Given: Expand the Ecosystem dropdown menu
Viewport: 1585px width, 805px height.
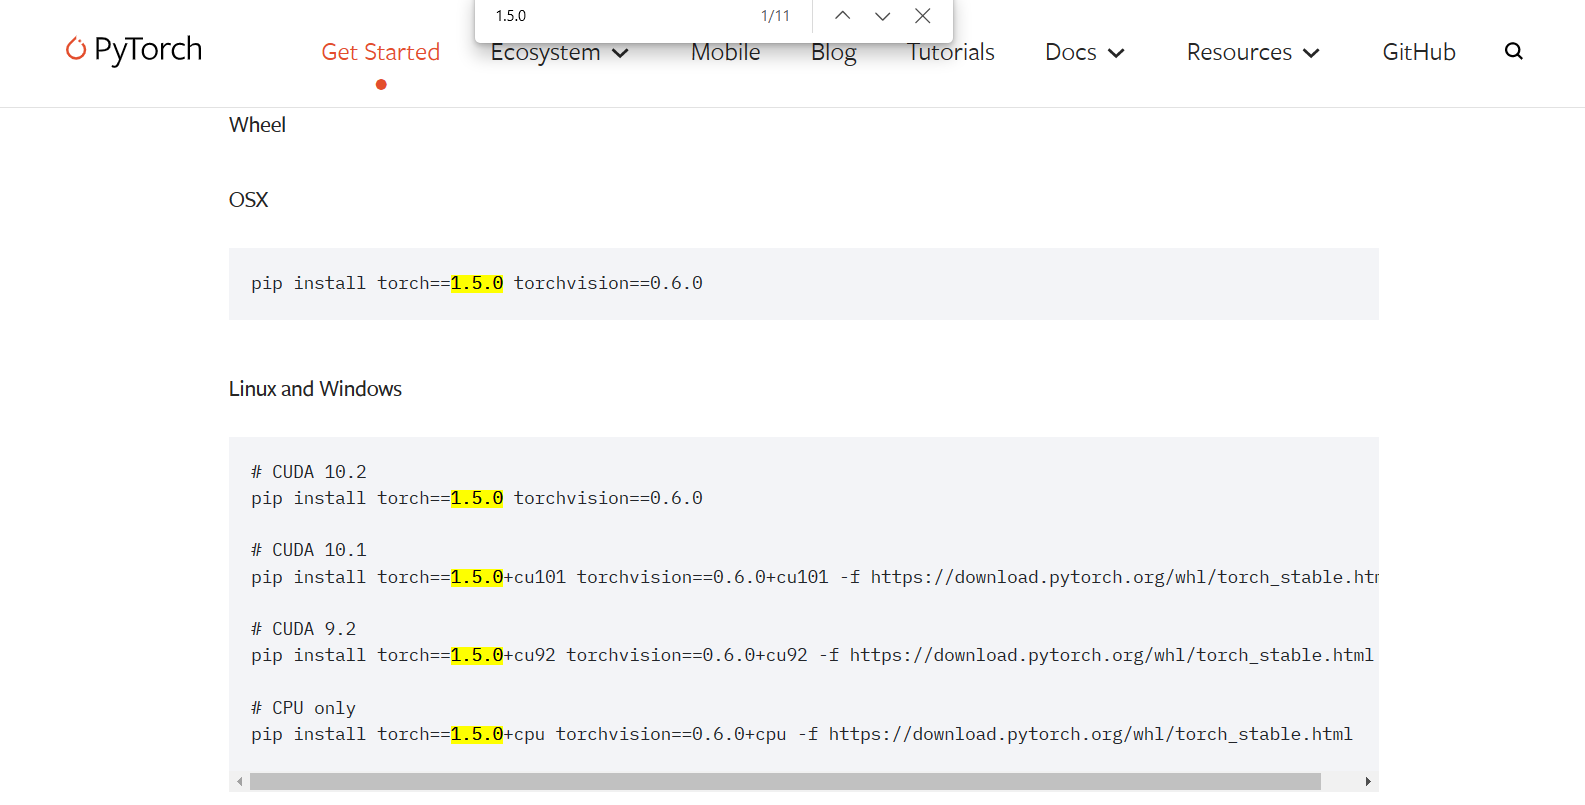Looking at the screenshot, I should point(559,52).
